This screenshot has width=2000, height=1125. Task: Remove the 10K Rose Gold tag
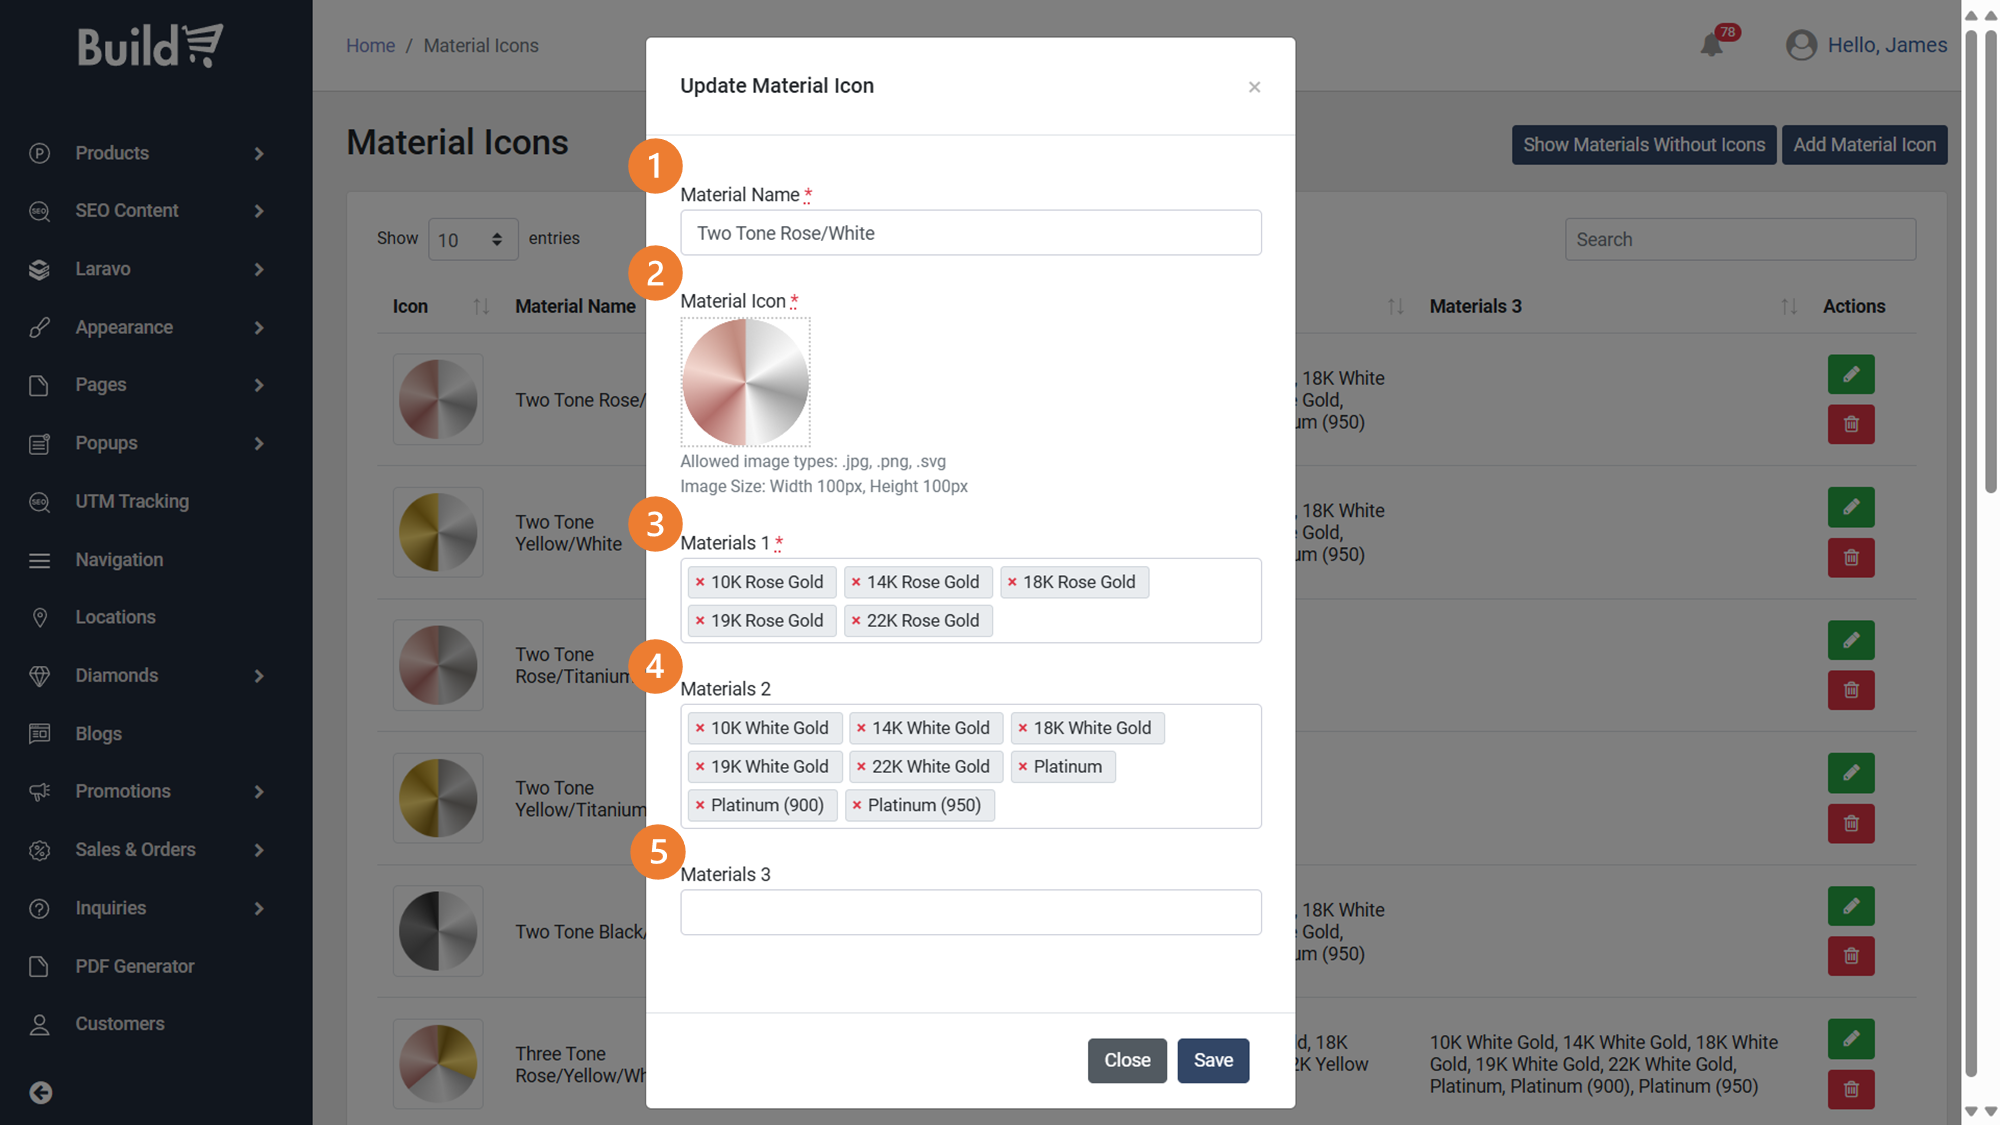pos(700,582)
